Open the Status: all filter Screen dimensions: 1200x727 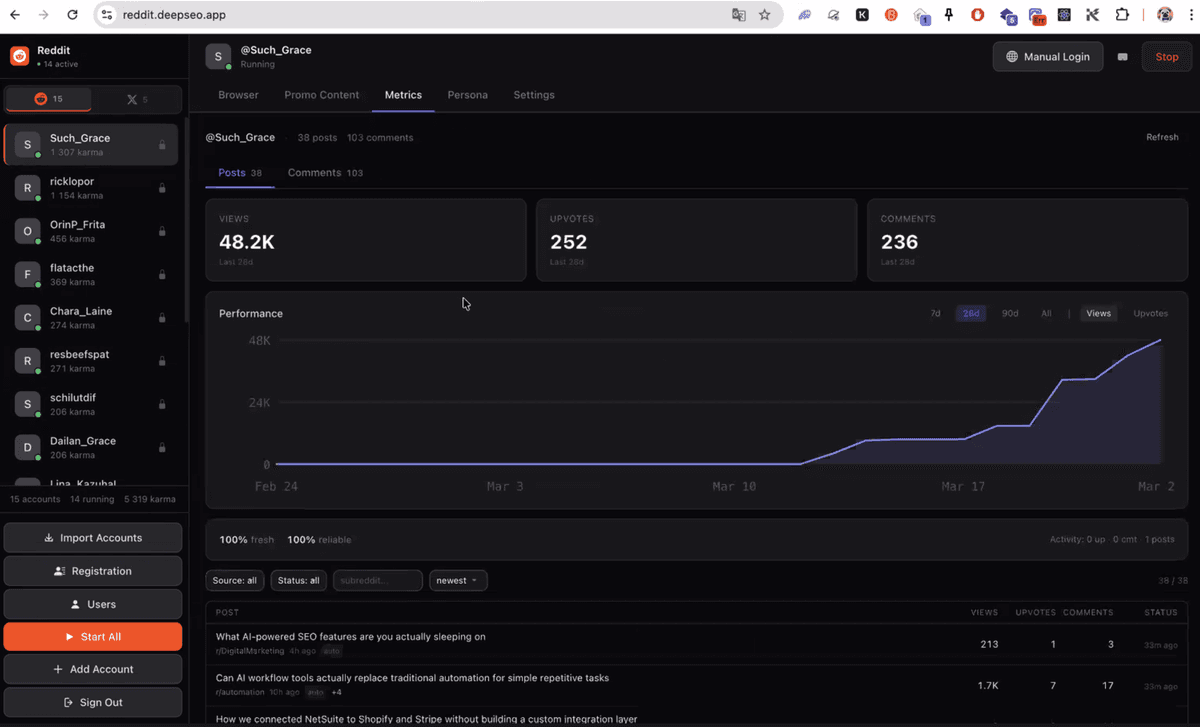pos(299,580)
